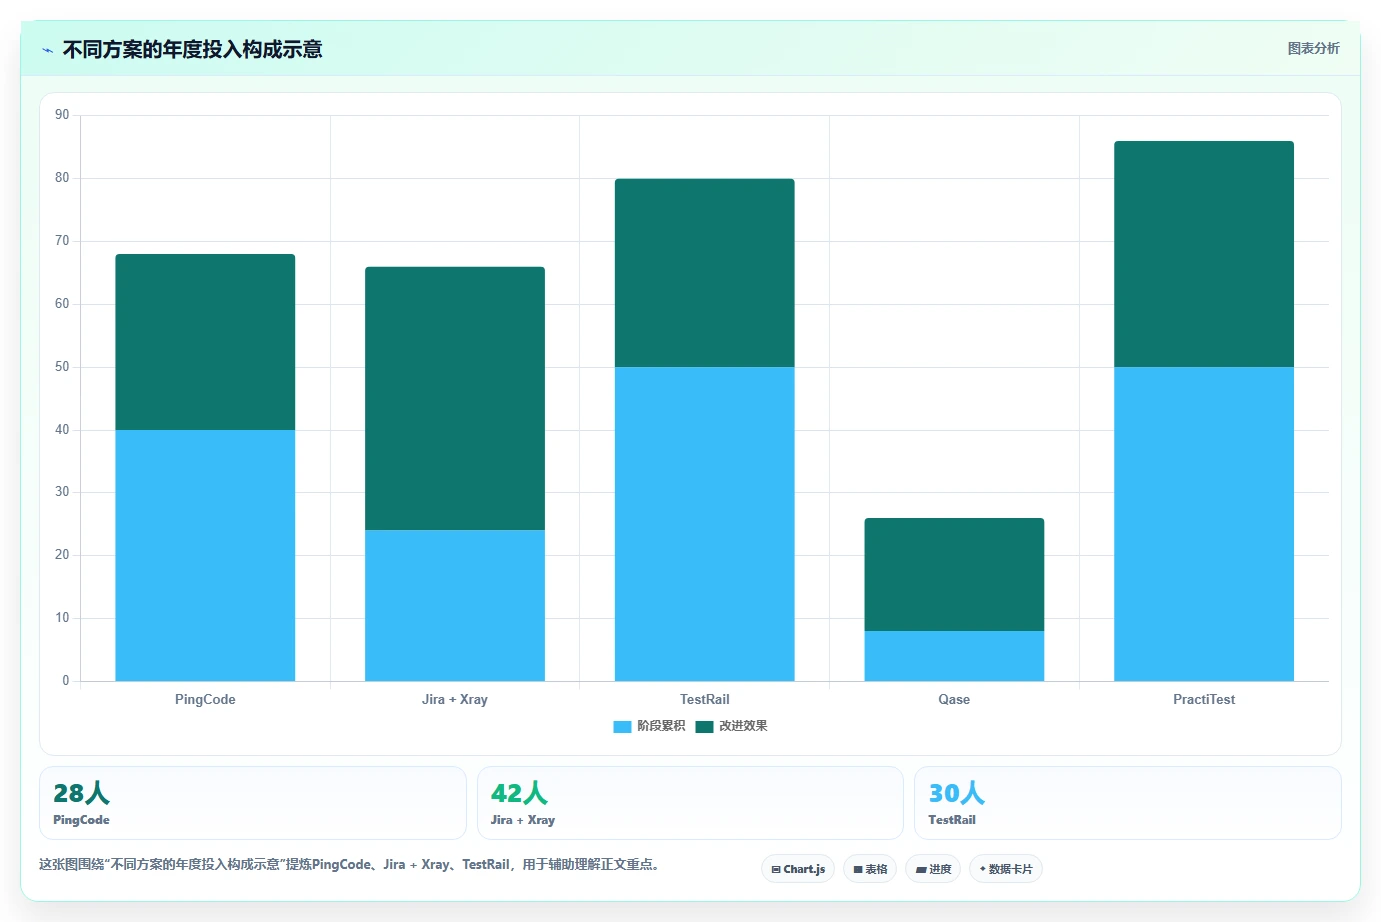The height and width of the screenshot is (922, 1381).
Task: Click the 图表分析 label in the header
Action: pos(1313,48)
